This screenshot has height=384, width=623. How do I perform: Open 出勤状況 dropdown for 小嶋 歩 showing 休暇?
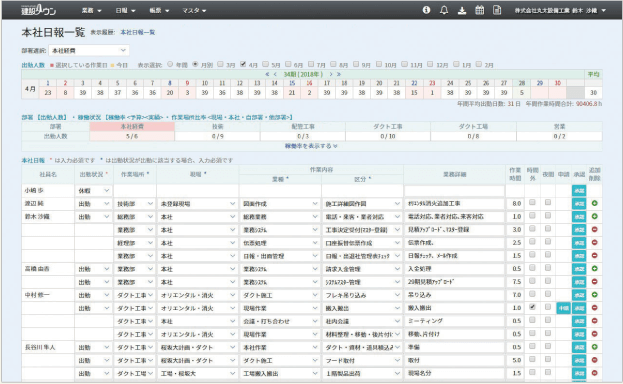93,191
